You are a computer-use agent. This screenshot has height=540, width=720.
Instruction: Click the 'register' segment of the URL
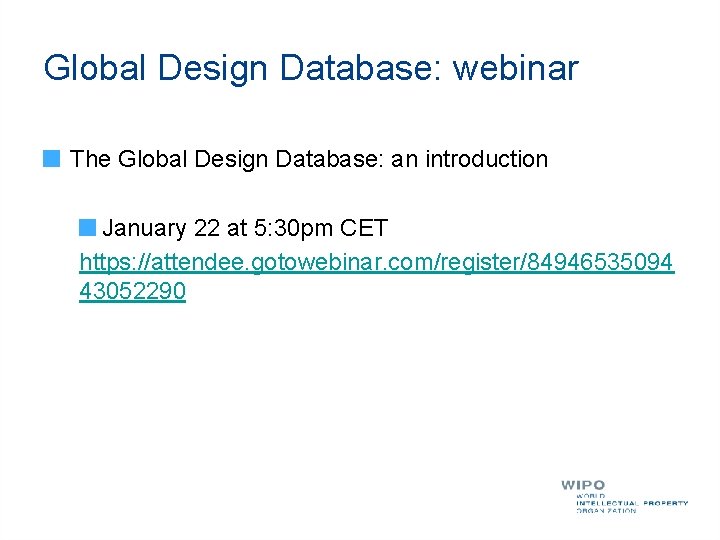[x=480, y=263]
